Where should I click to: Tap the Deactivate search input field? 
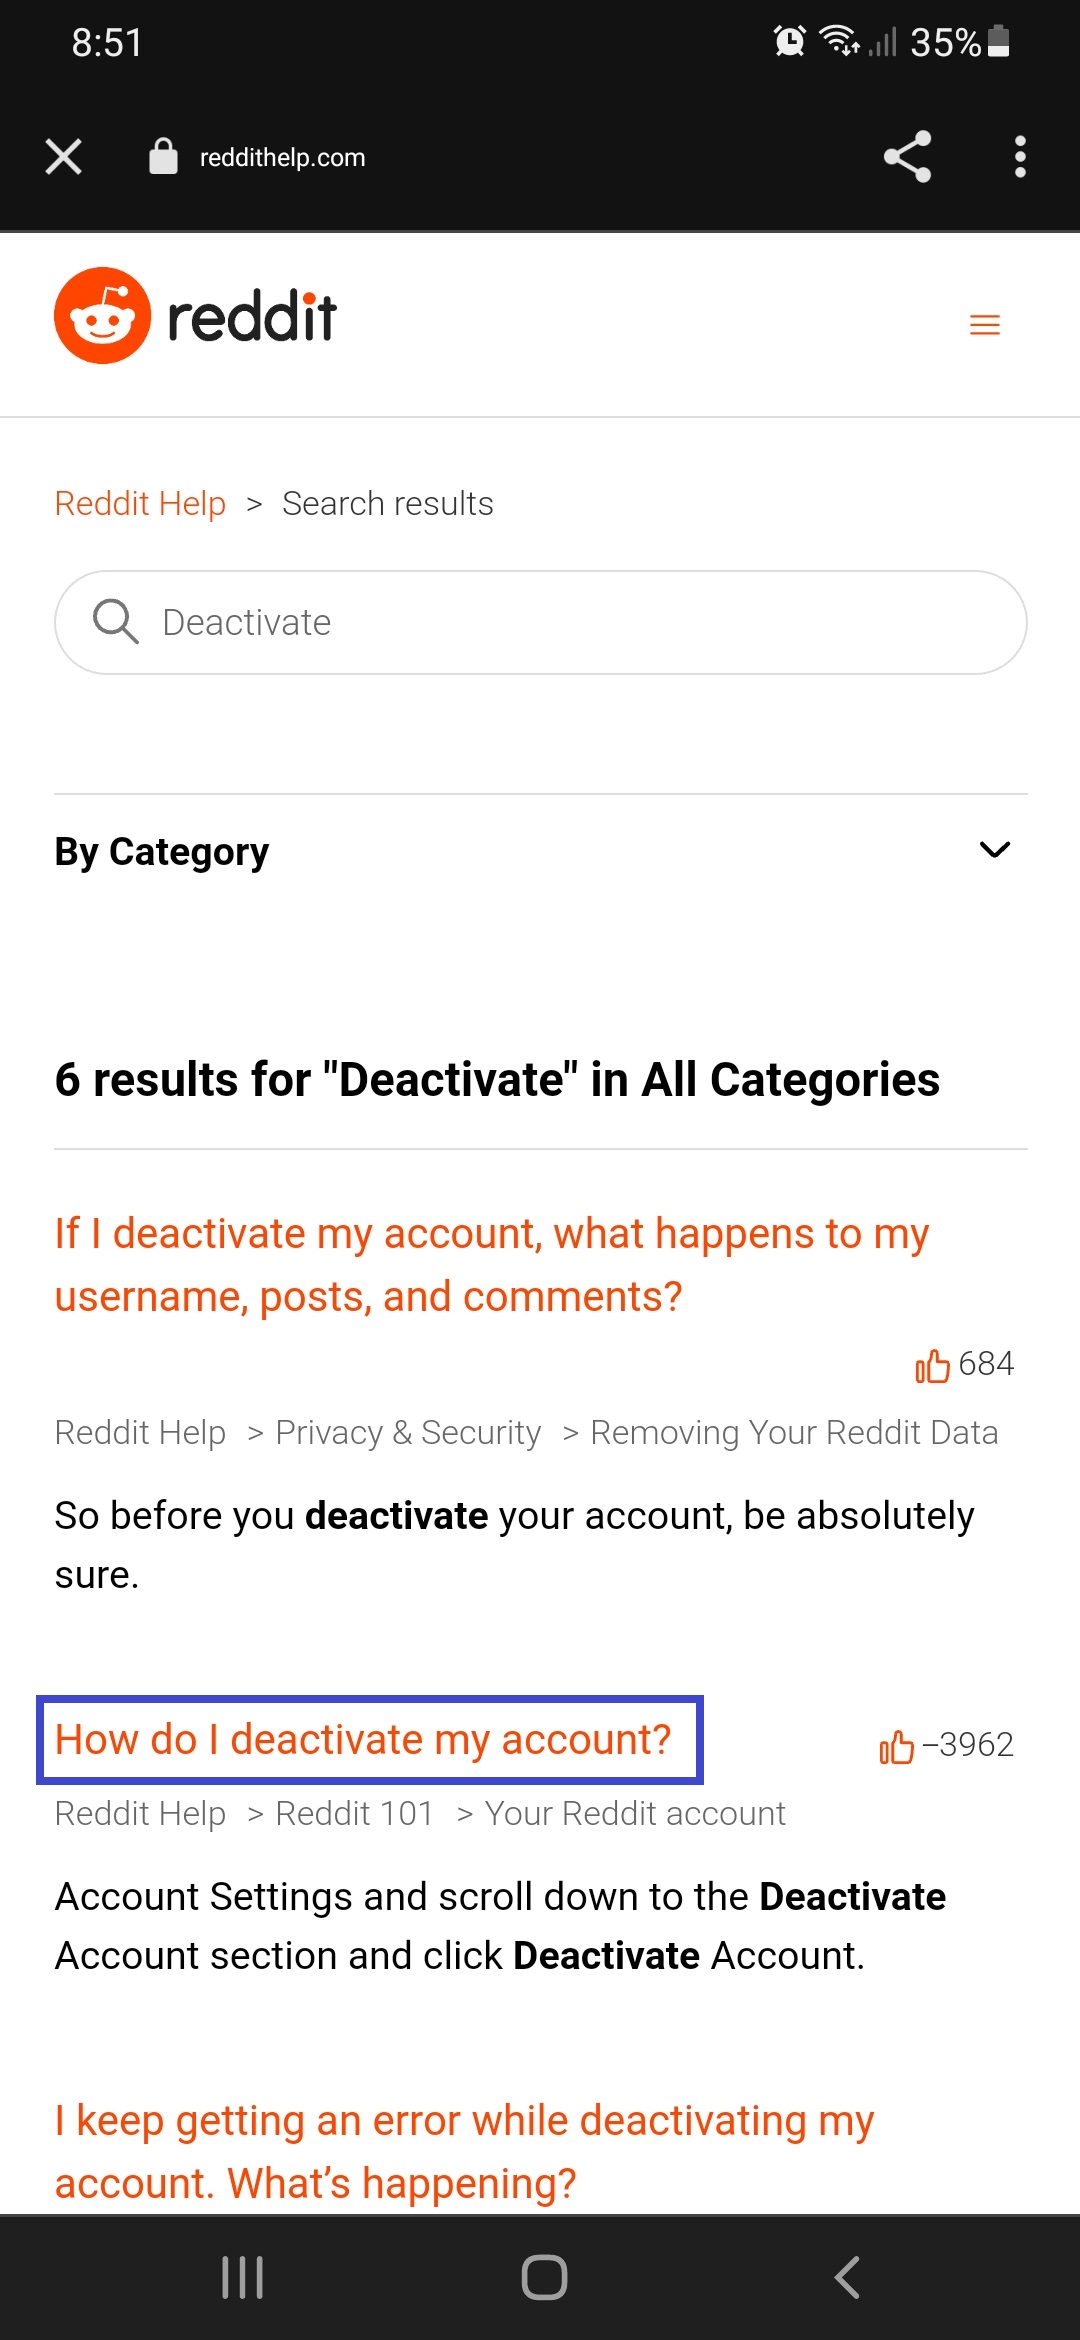pyautogui.click(x=540, y=621)
